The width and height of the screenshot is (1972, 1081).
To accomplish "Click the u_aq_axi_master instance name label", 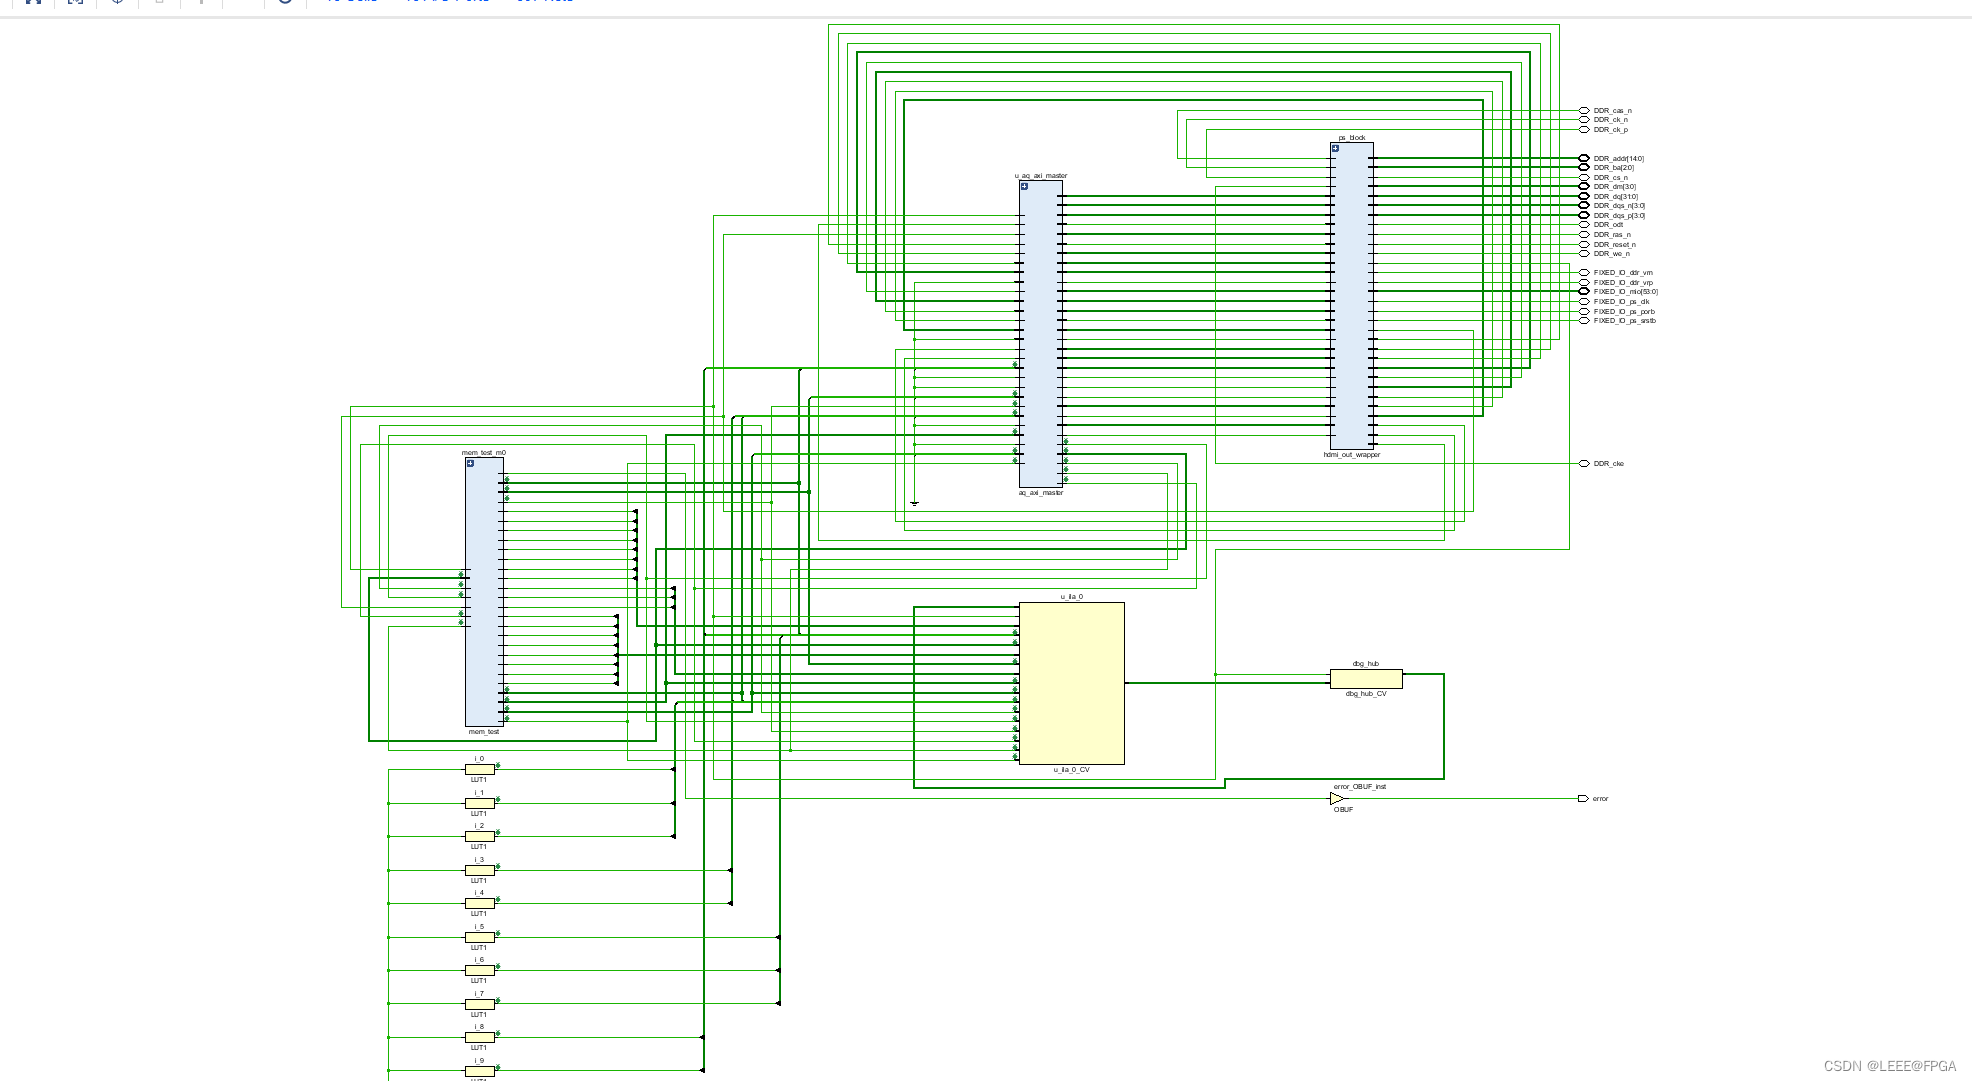I will [1041, 176].
